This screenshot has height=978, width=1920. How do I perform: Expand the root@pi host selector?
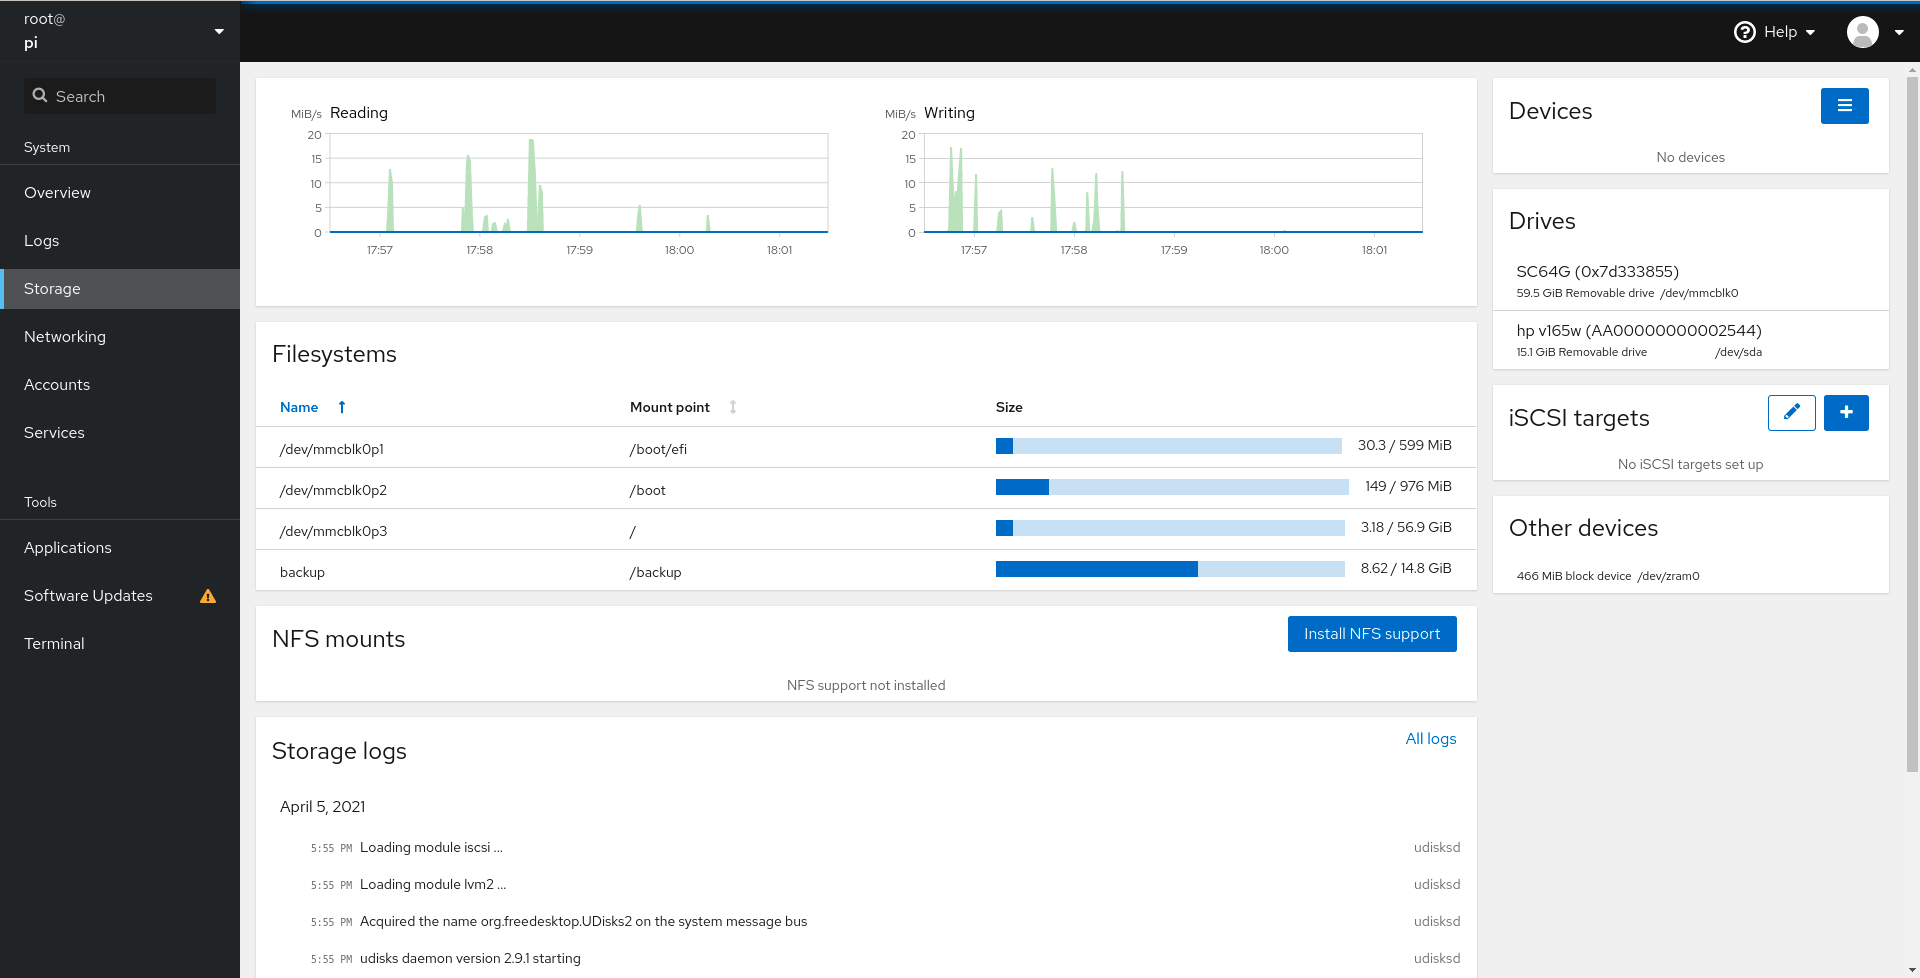point(219,31)
